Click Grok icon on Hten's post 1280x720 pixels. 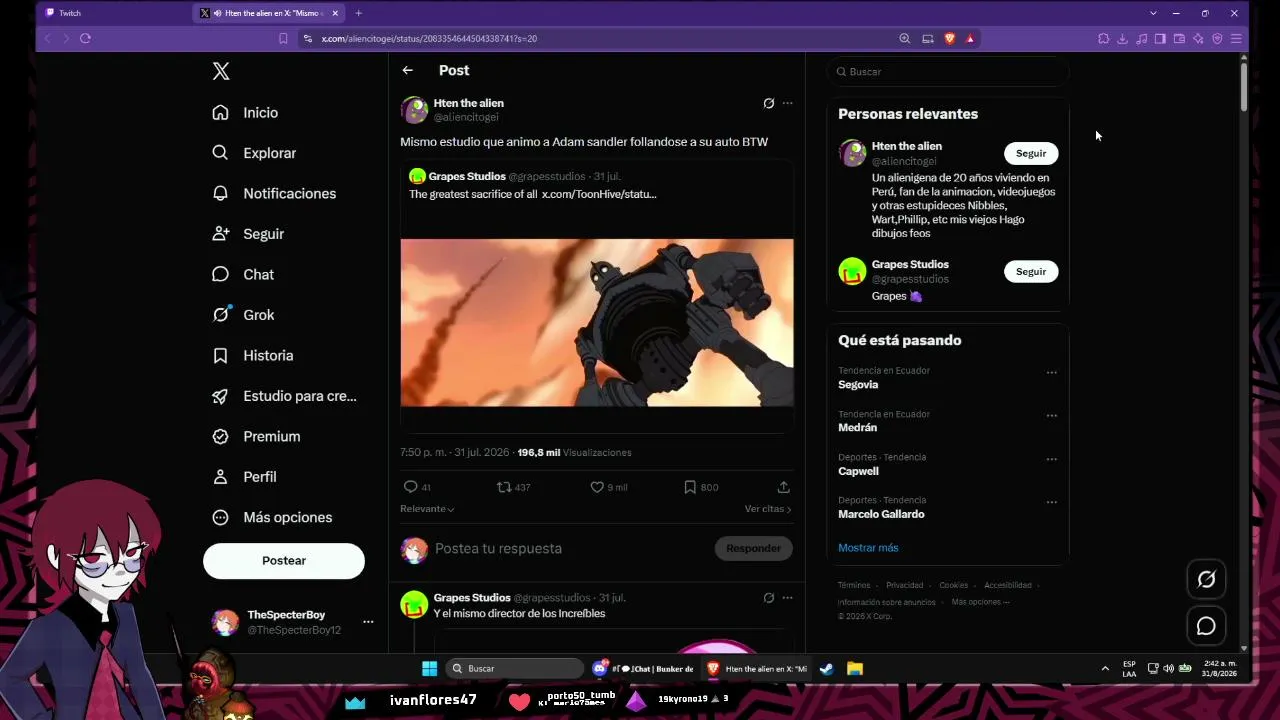[768, 103]
